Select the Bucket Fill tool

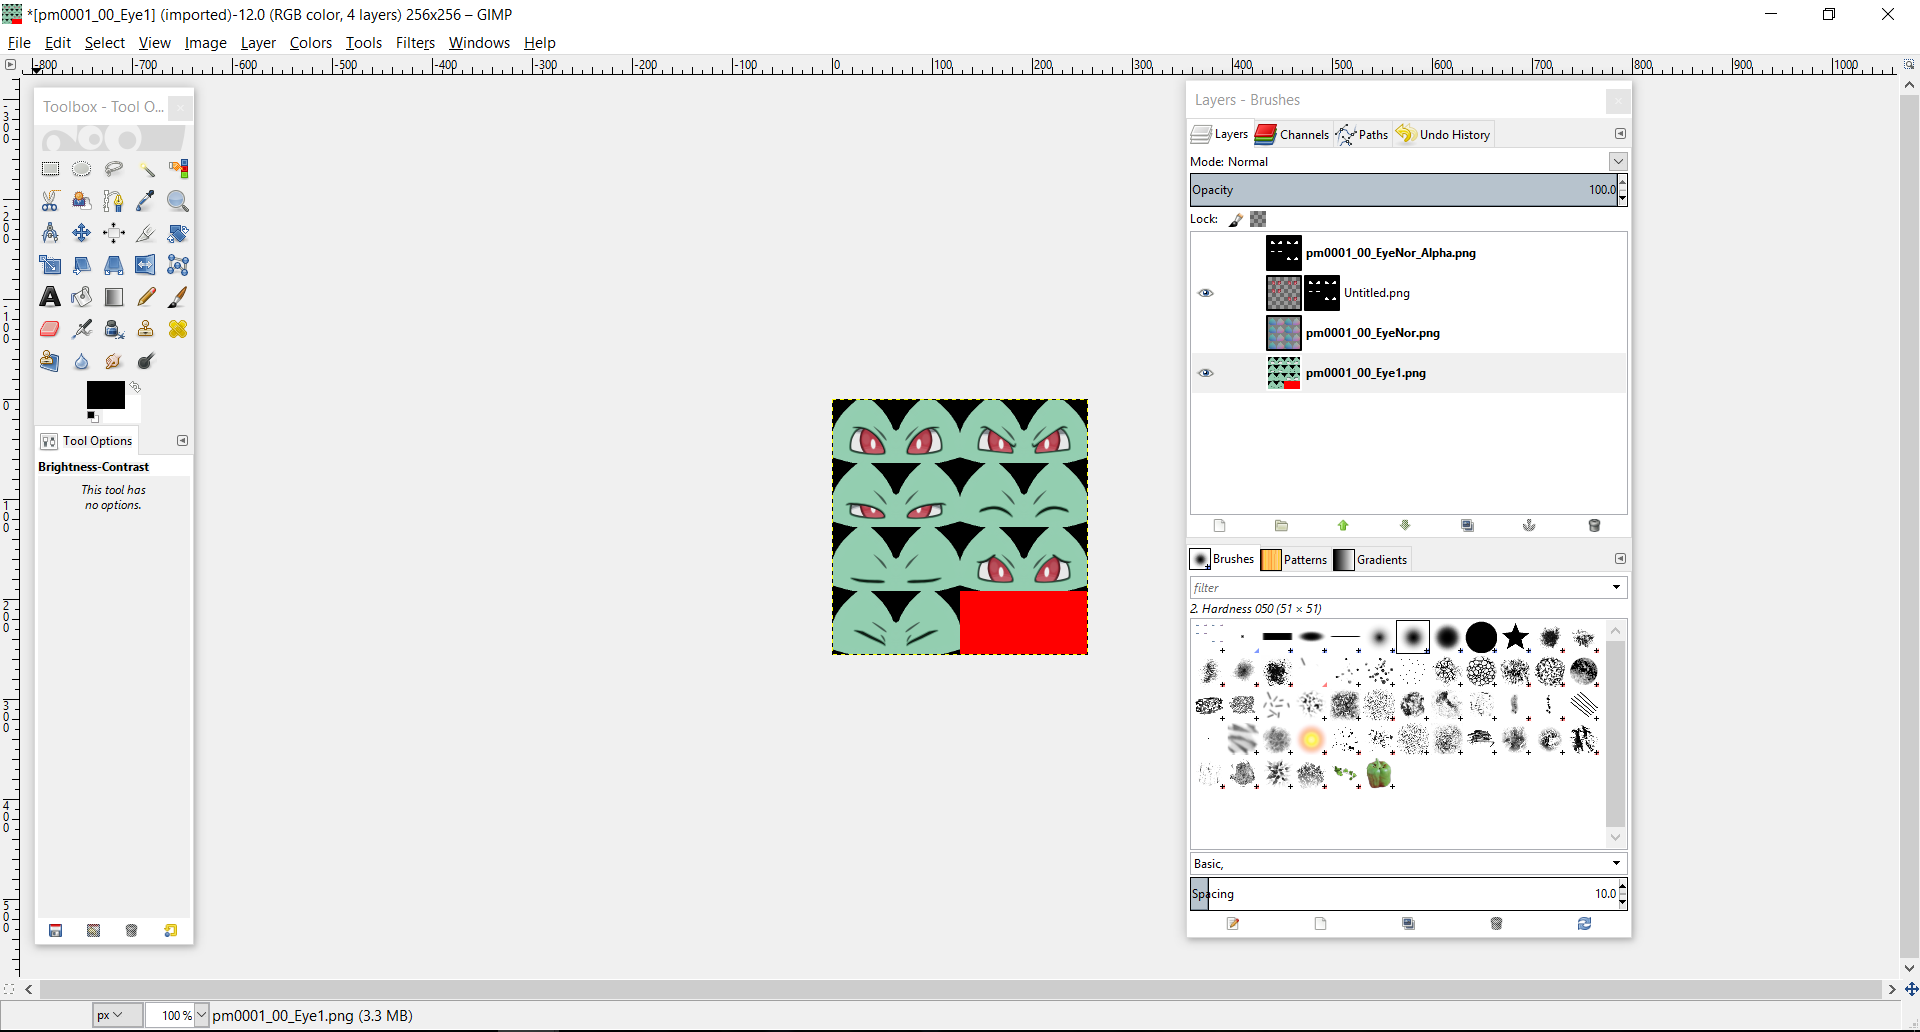tap(82, 297)
